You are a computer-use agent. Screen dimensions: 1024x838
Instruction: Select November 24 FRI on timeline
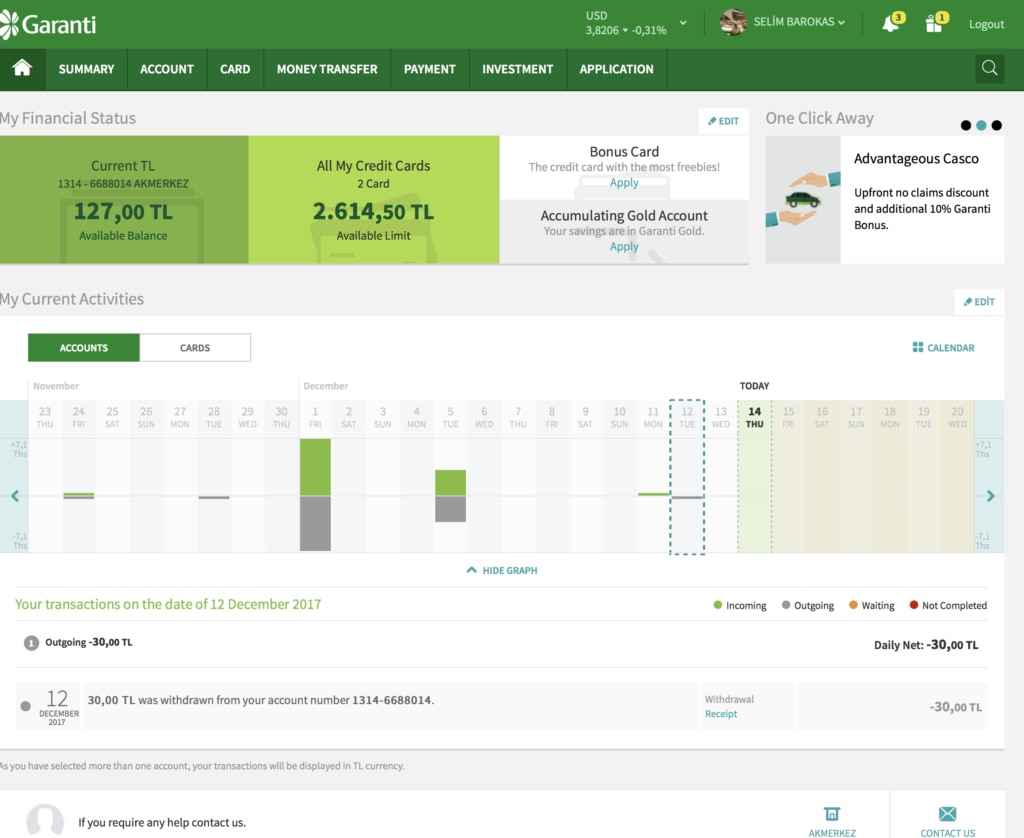pyautogui.click(x=78, y=417)
